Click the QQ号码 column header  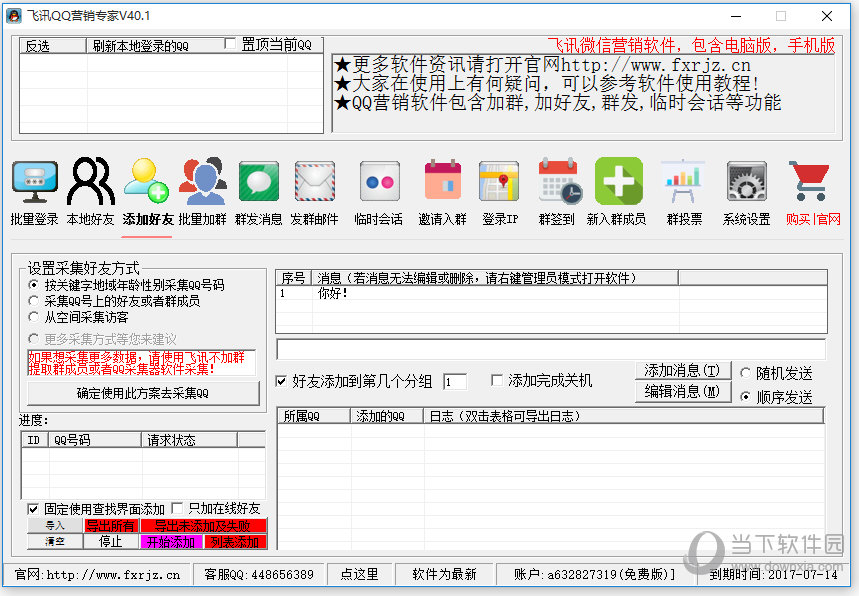click(95, 440)
